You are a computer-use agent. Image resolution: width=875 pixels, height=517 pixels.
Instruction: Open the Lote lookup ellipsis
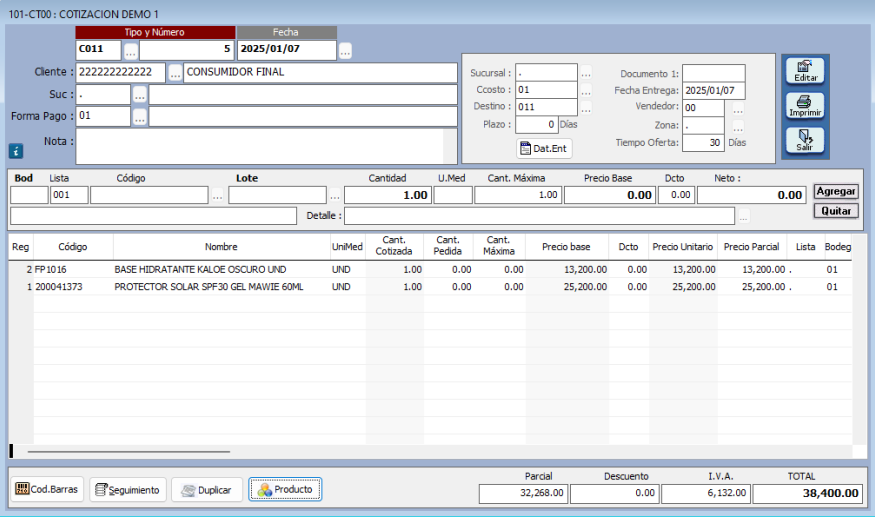[334, 195]
